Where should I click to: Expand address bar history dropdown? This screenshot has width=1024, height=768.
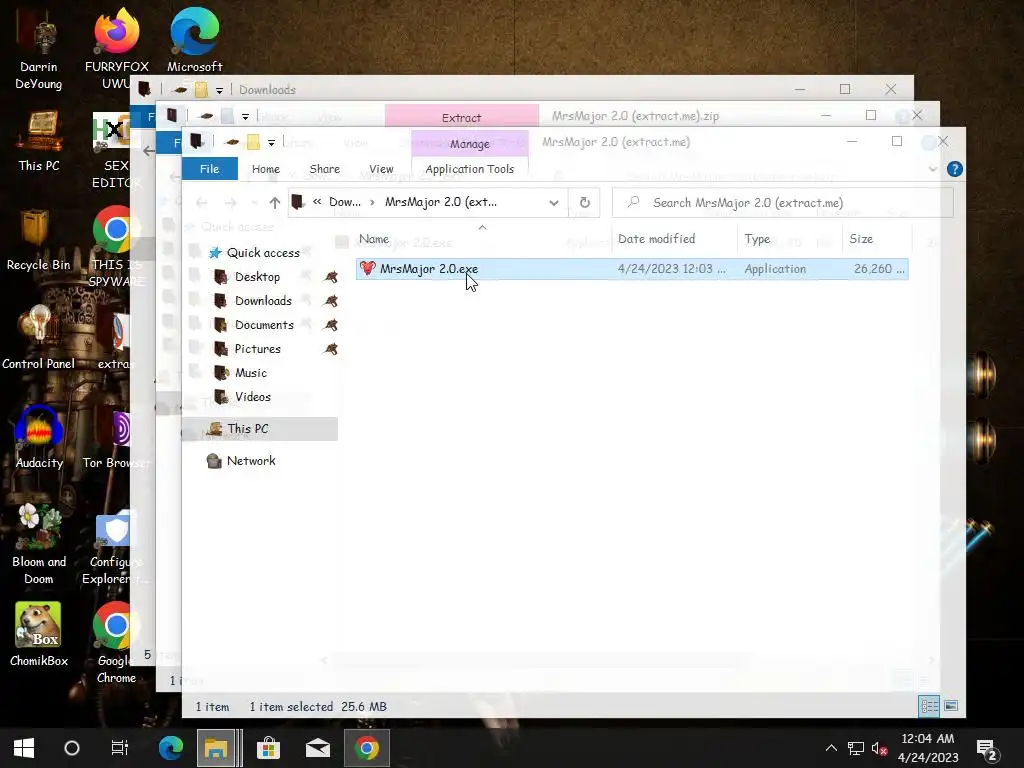pyautogui.click(x=554, y=202)
